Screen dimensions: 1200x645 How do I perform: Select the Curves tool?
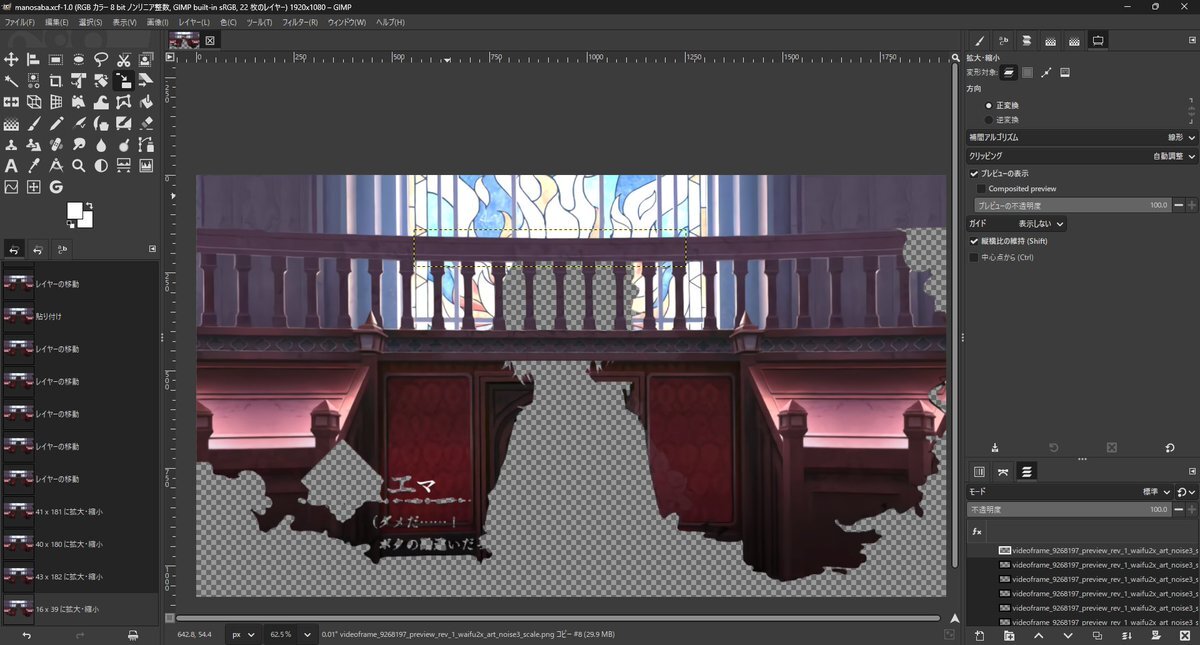[x=11, y=187]
